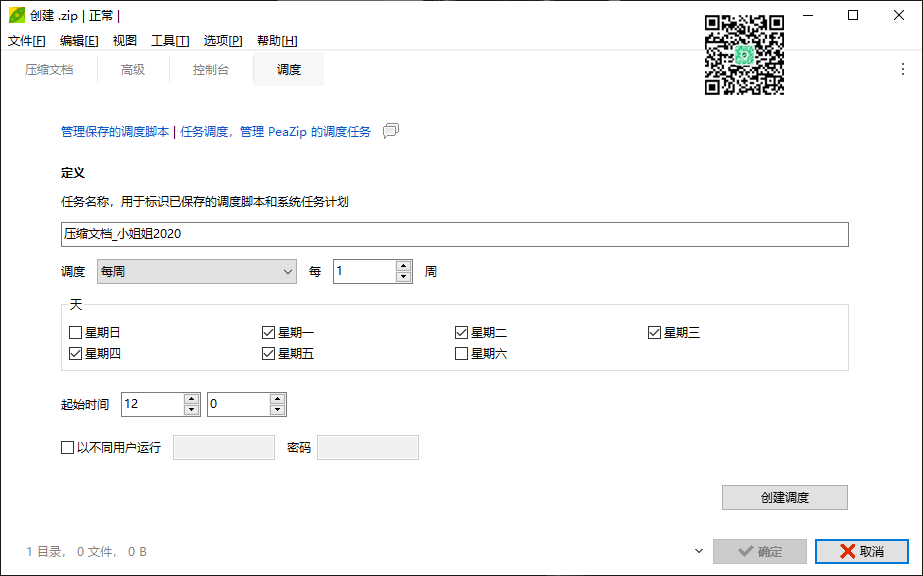Viewport: 923px width, 576px height.
Task: Close the PeaZip window
Action: tap(898, 15)
